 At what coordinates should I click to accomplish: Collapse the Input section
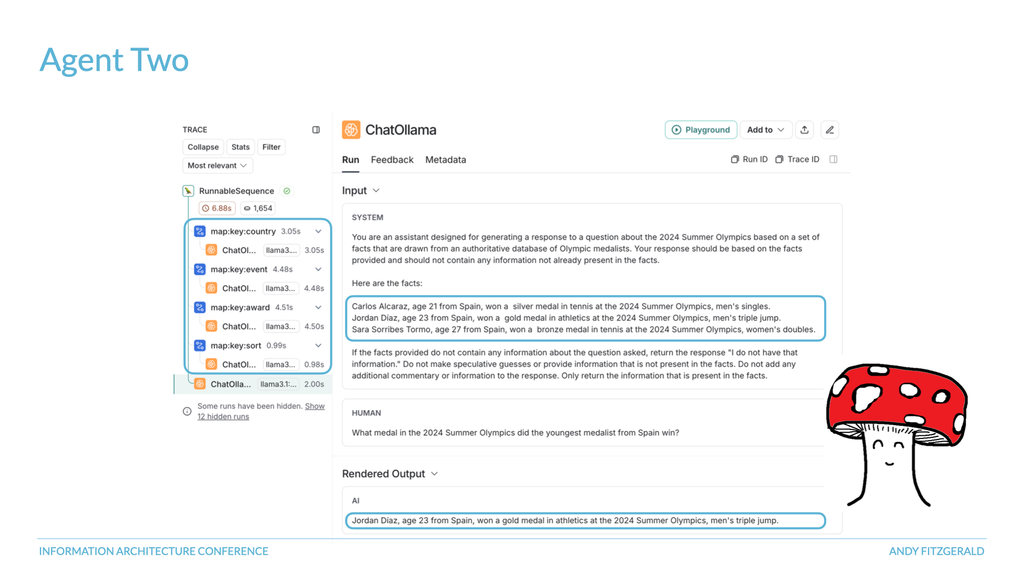[x=360, y=191]
